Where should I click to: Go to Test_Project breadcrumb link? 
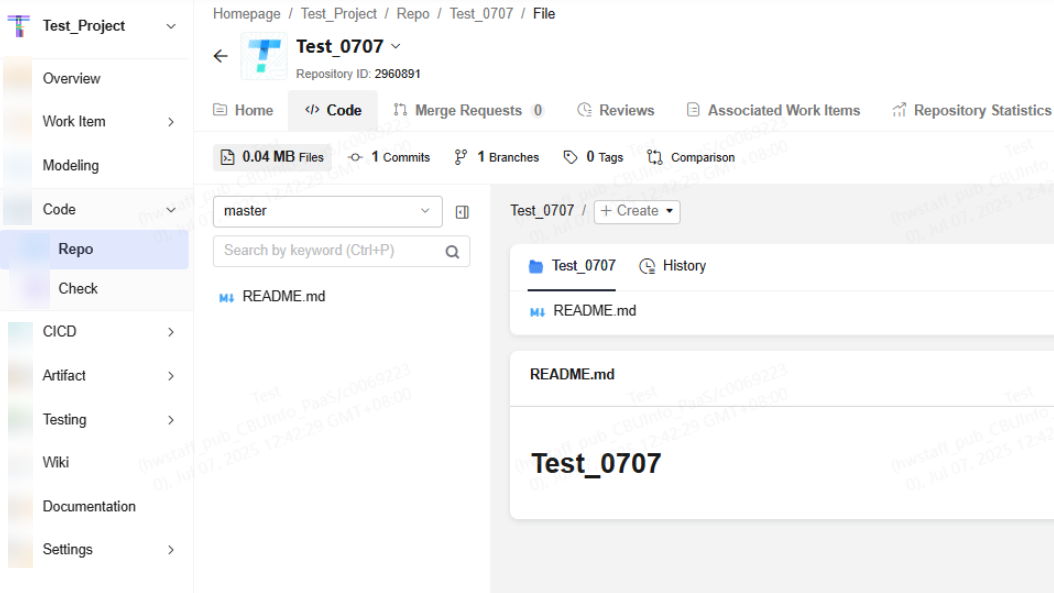339,14
